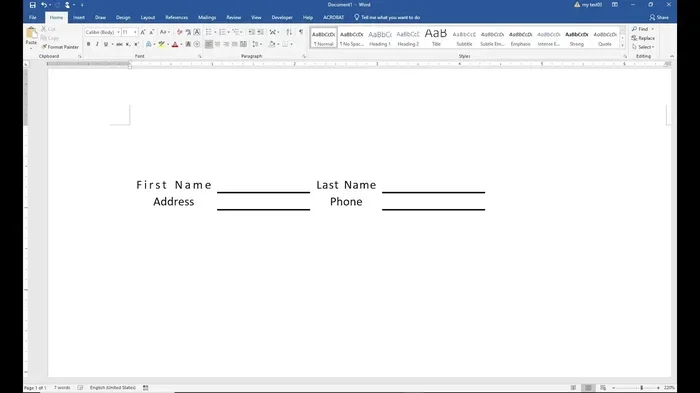
Task: Apply Title style
Action: click(436, 38)
